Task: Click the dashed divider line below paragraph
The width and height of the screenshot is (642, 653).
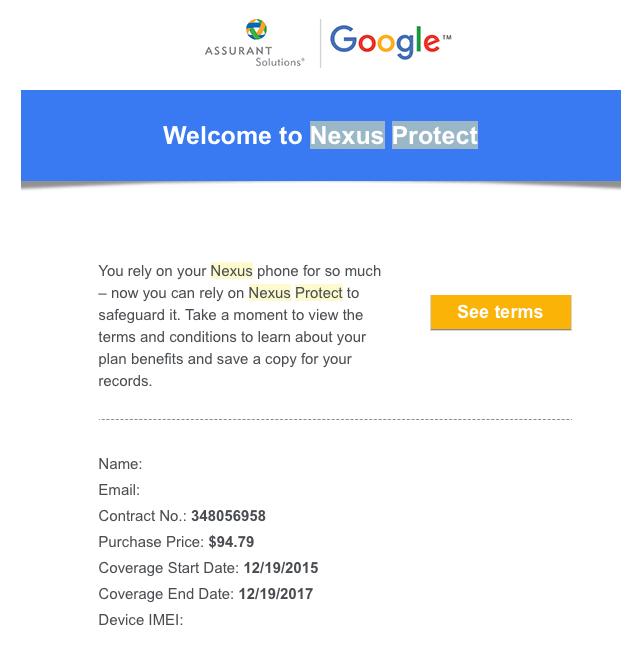Action: tap(335, 419)
